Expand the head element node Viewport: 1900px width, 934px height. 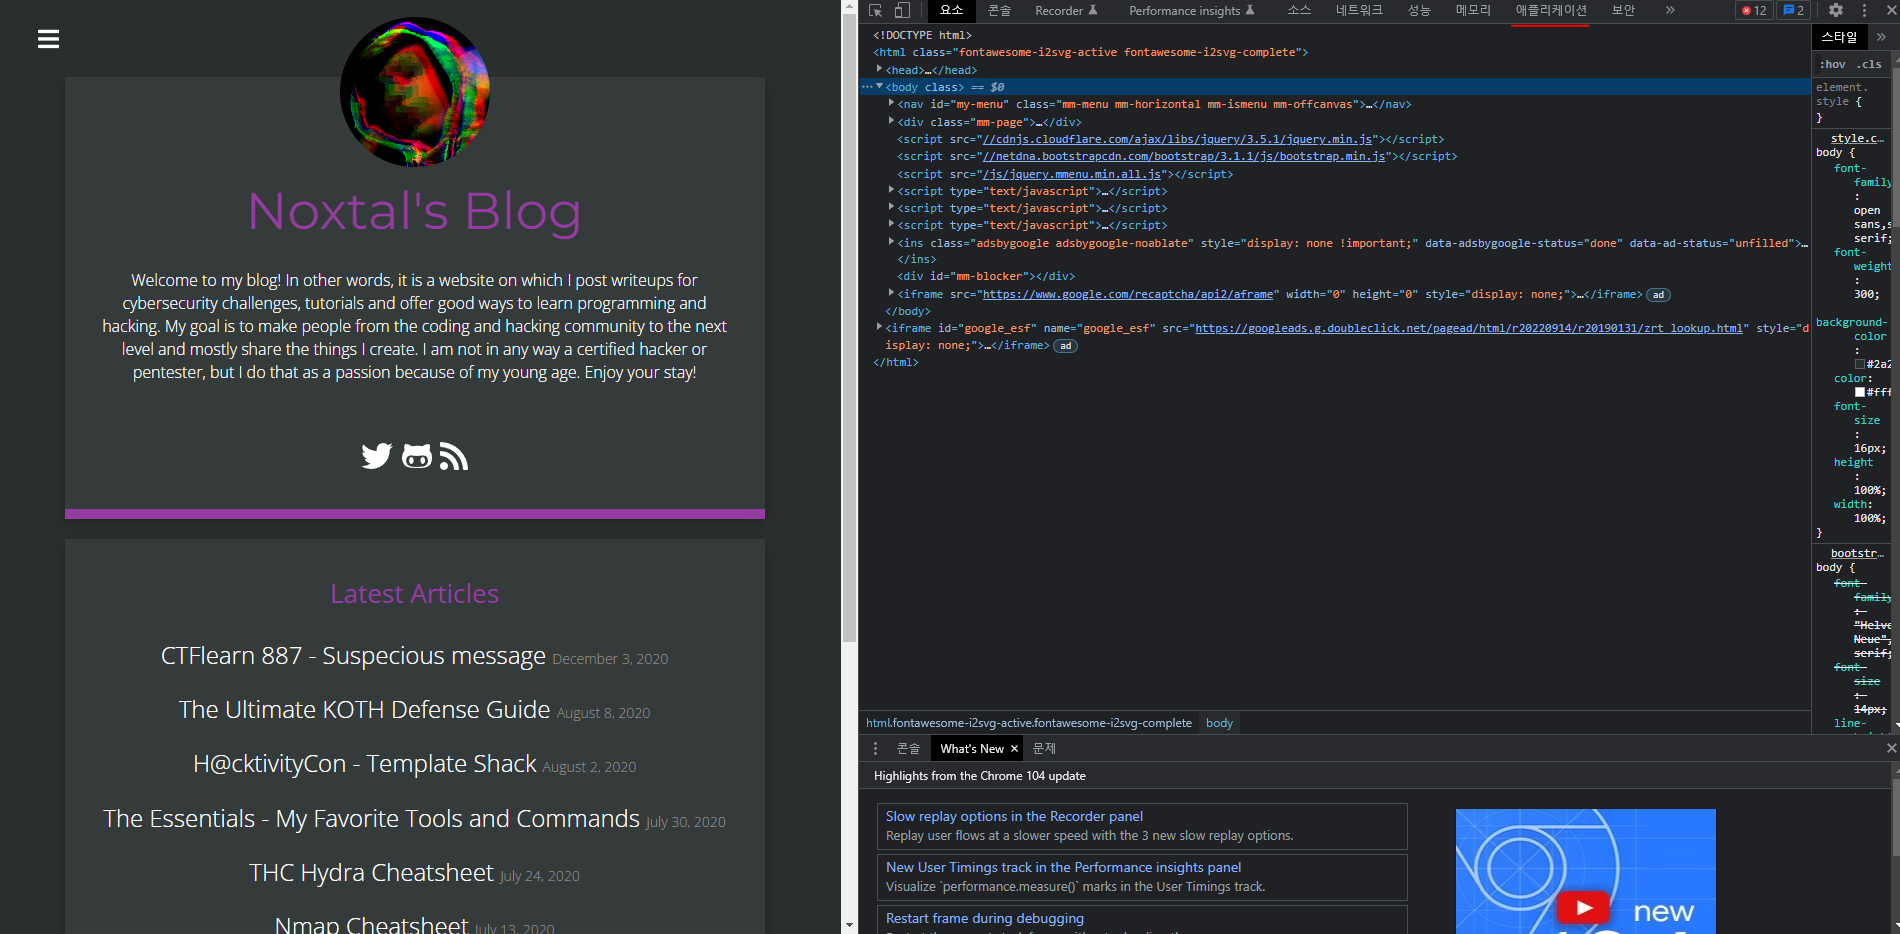click(x=880, y=69)
